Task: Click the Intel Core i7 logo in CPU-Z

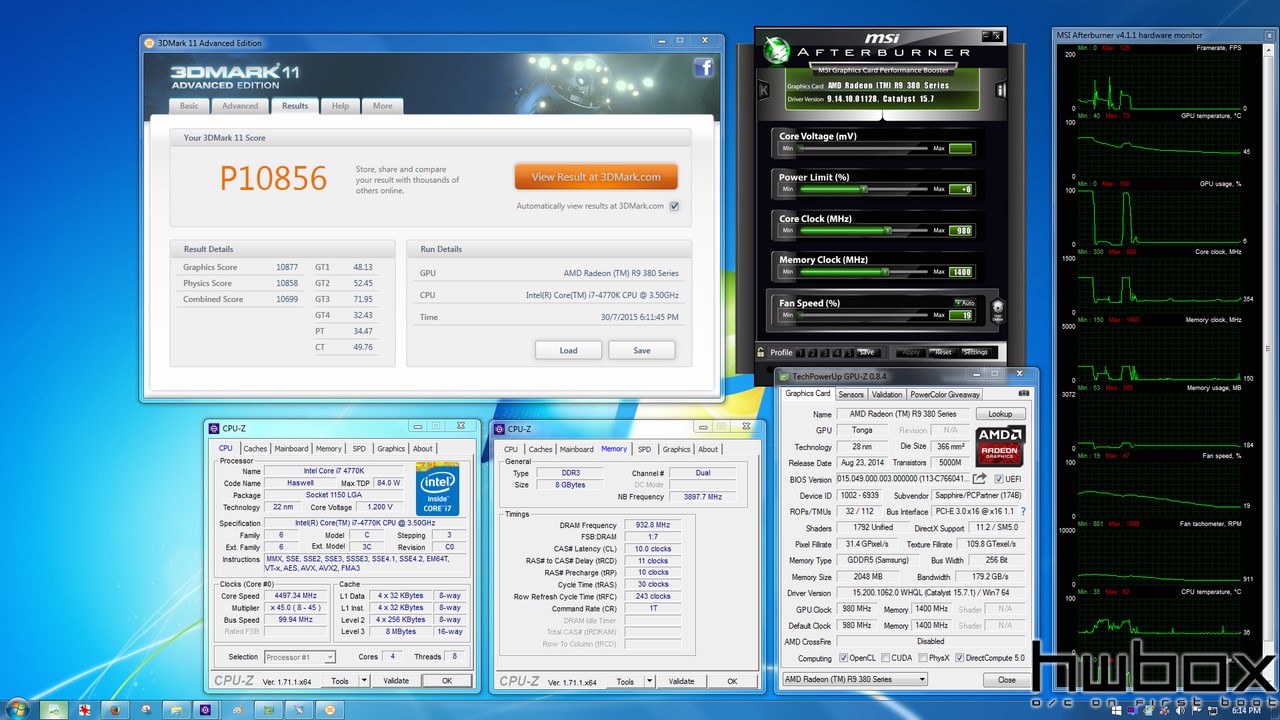Action: (x=437, y=487)
